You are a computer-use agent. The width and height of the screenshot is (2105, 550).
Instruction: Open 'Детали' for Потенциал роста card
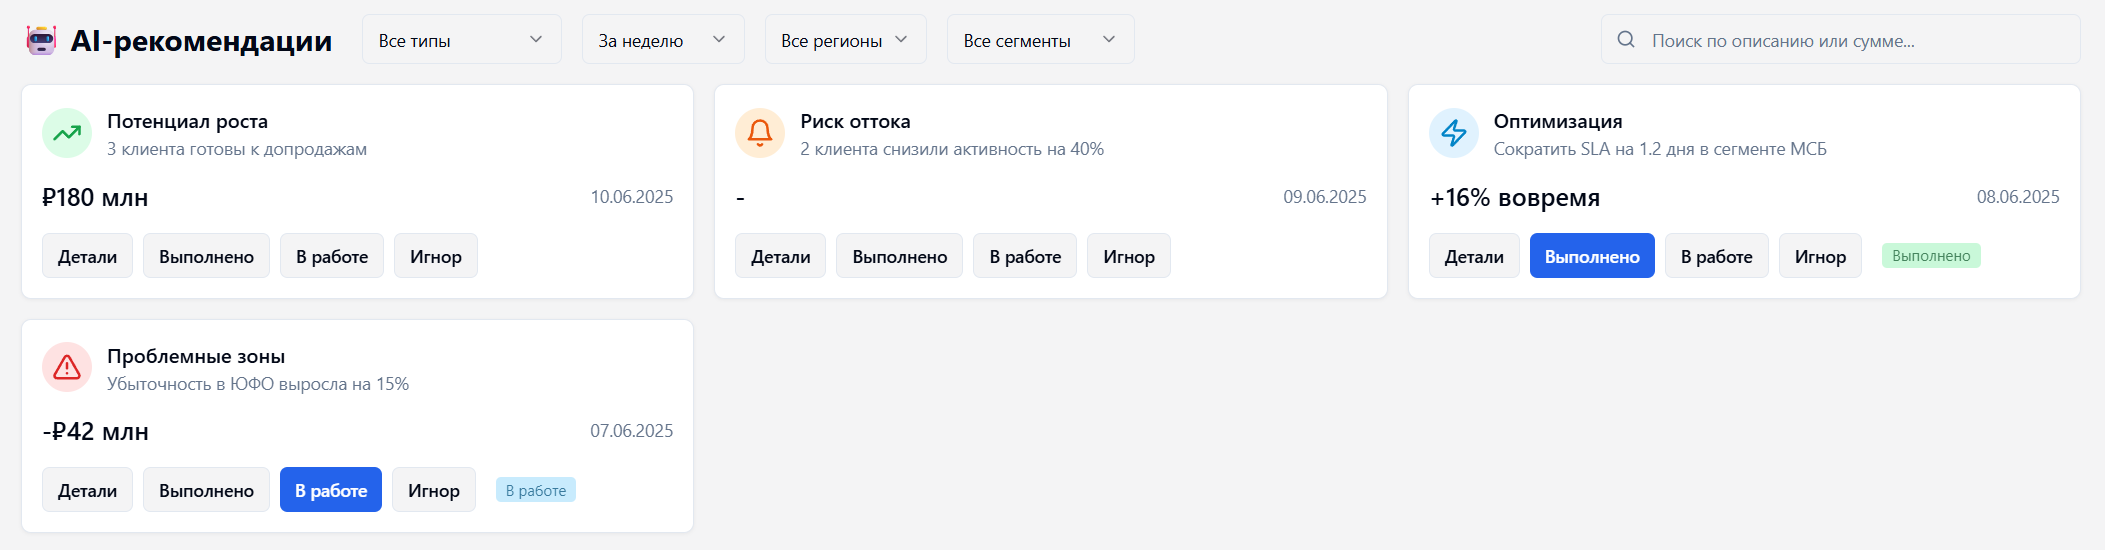coord(87,256)
